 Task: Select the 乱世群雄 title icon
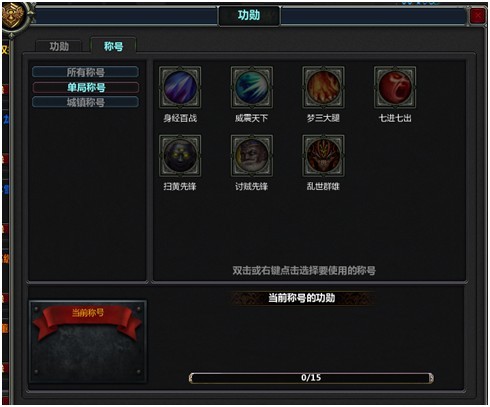point(323,156)
